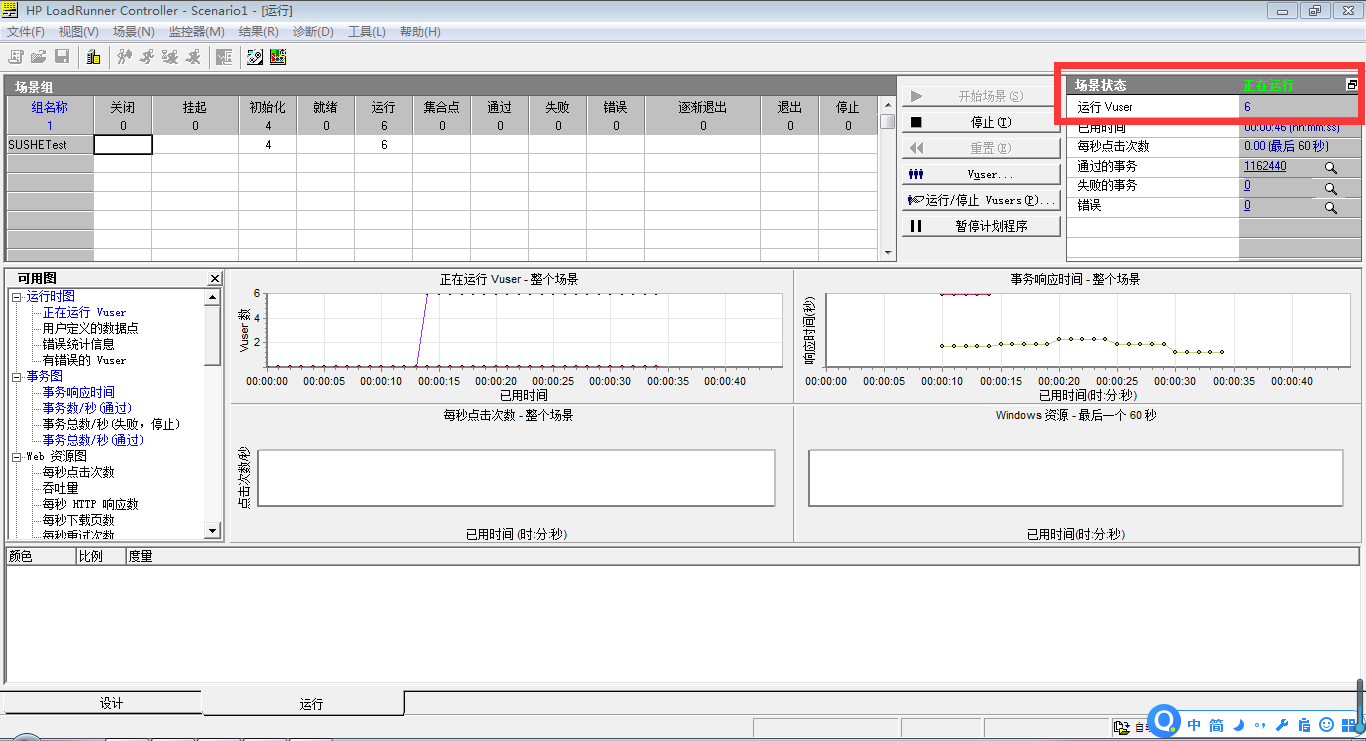Click the Vuser... button

click(980, 174)
